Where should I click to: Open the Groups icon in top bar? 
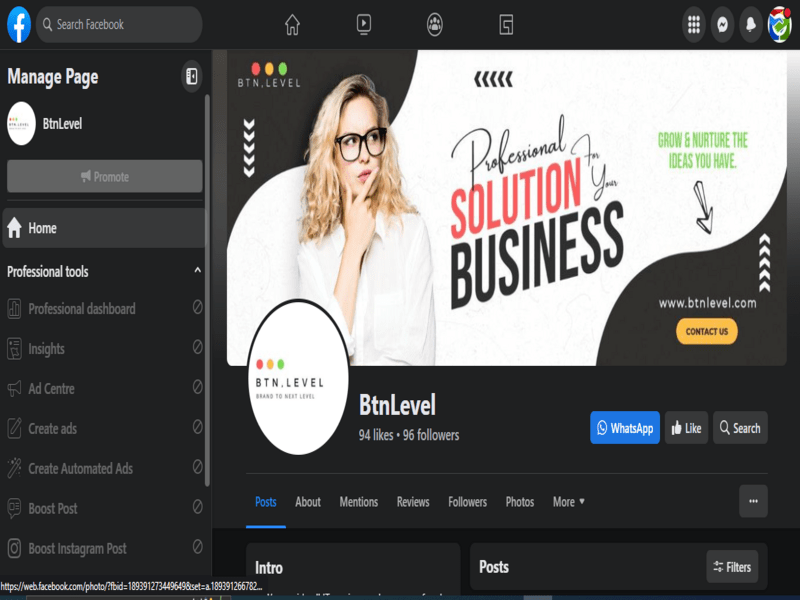pyautogui.click(x=435, y=25)
